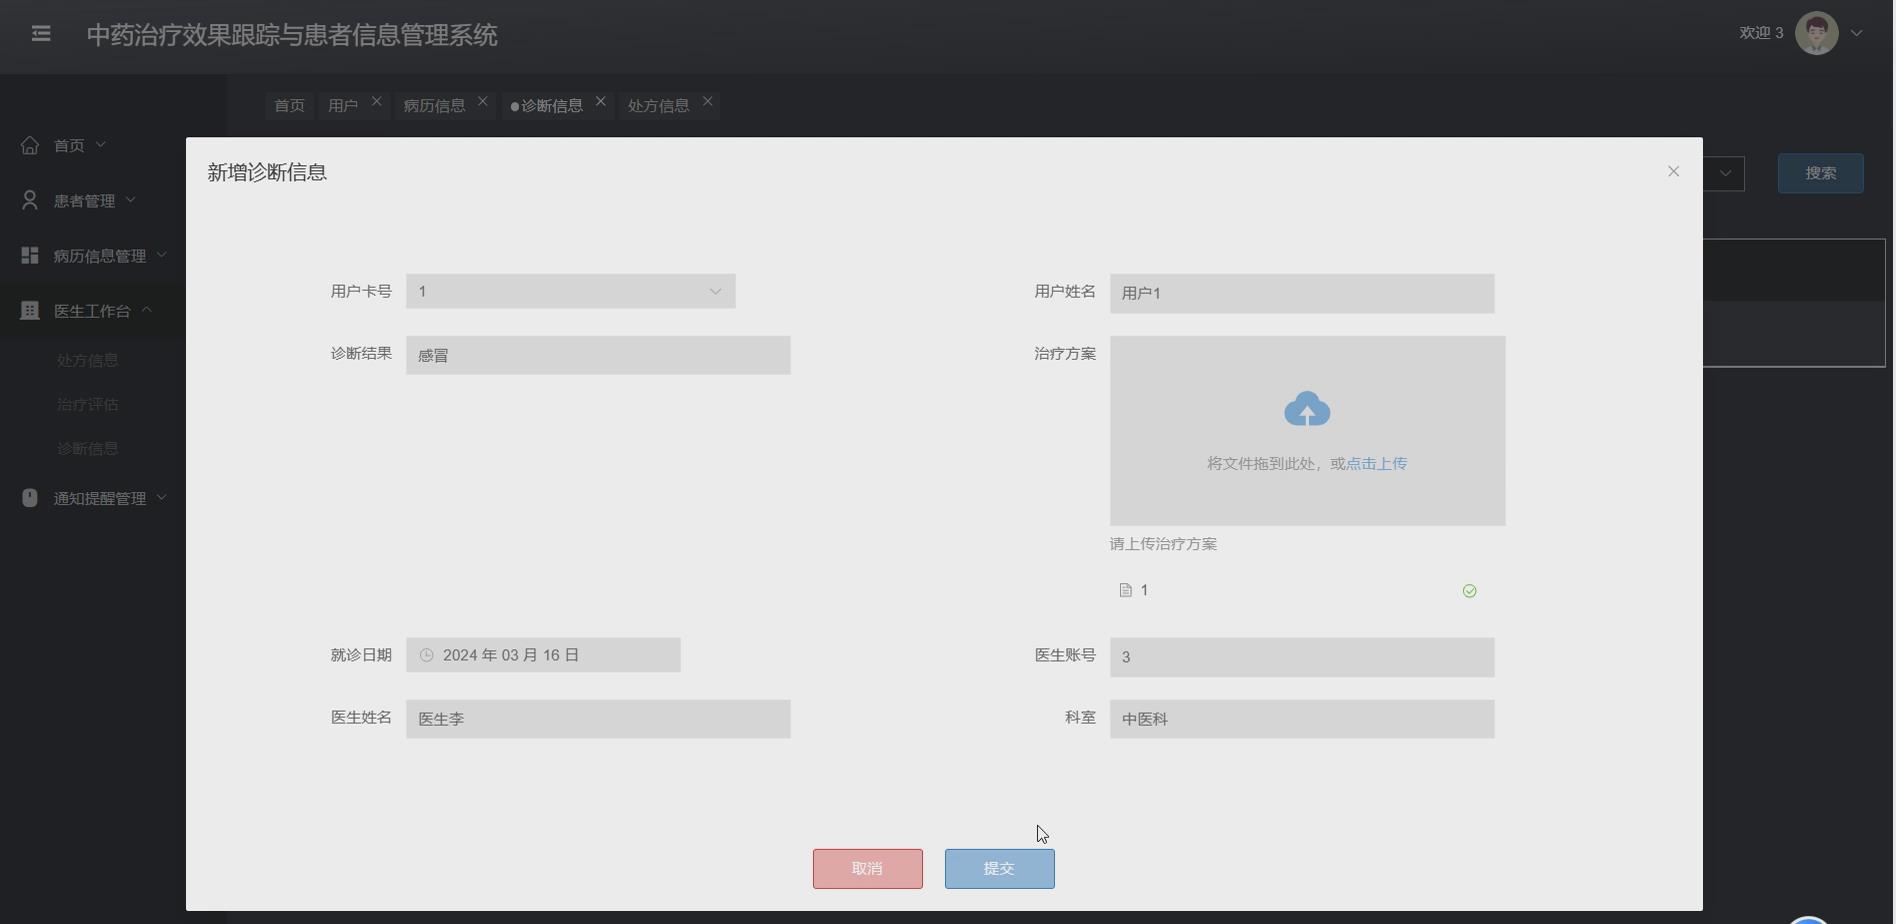Click the 病历信息管理 grid icon
The image size is (1896, 924).
pyautogui.click(x=28, y=255)
